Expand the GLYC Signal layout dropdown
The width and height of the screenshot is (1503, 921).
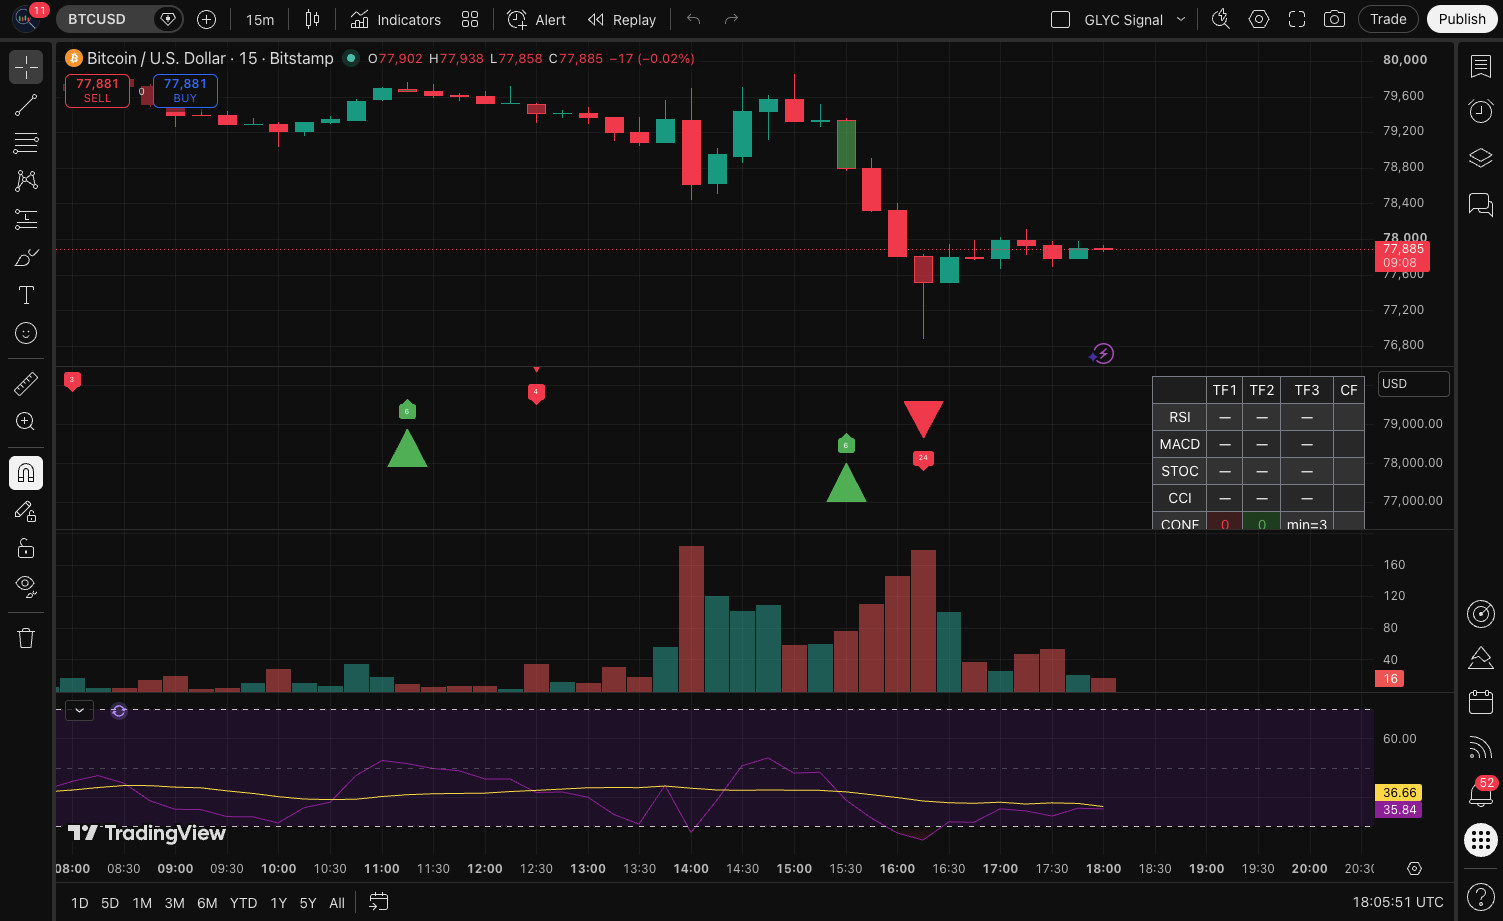click(1181, 19)
